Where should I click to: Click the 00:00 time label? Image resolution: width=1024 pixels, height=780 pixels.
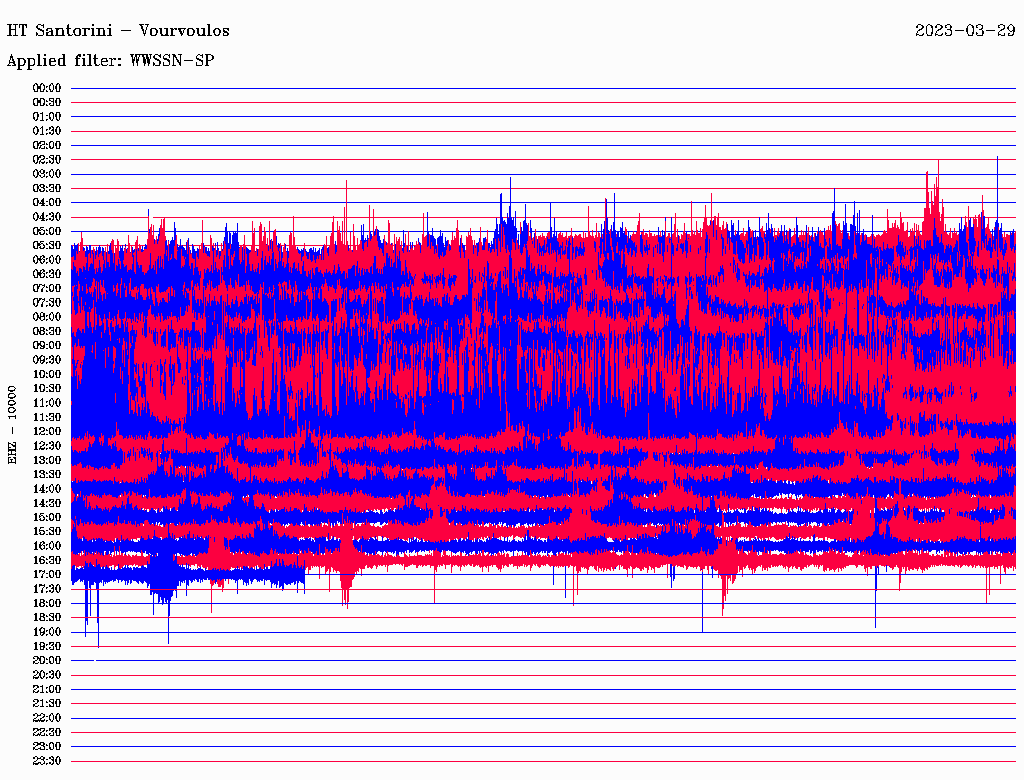(x=47, y=88)
